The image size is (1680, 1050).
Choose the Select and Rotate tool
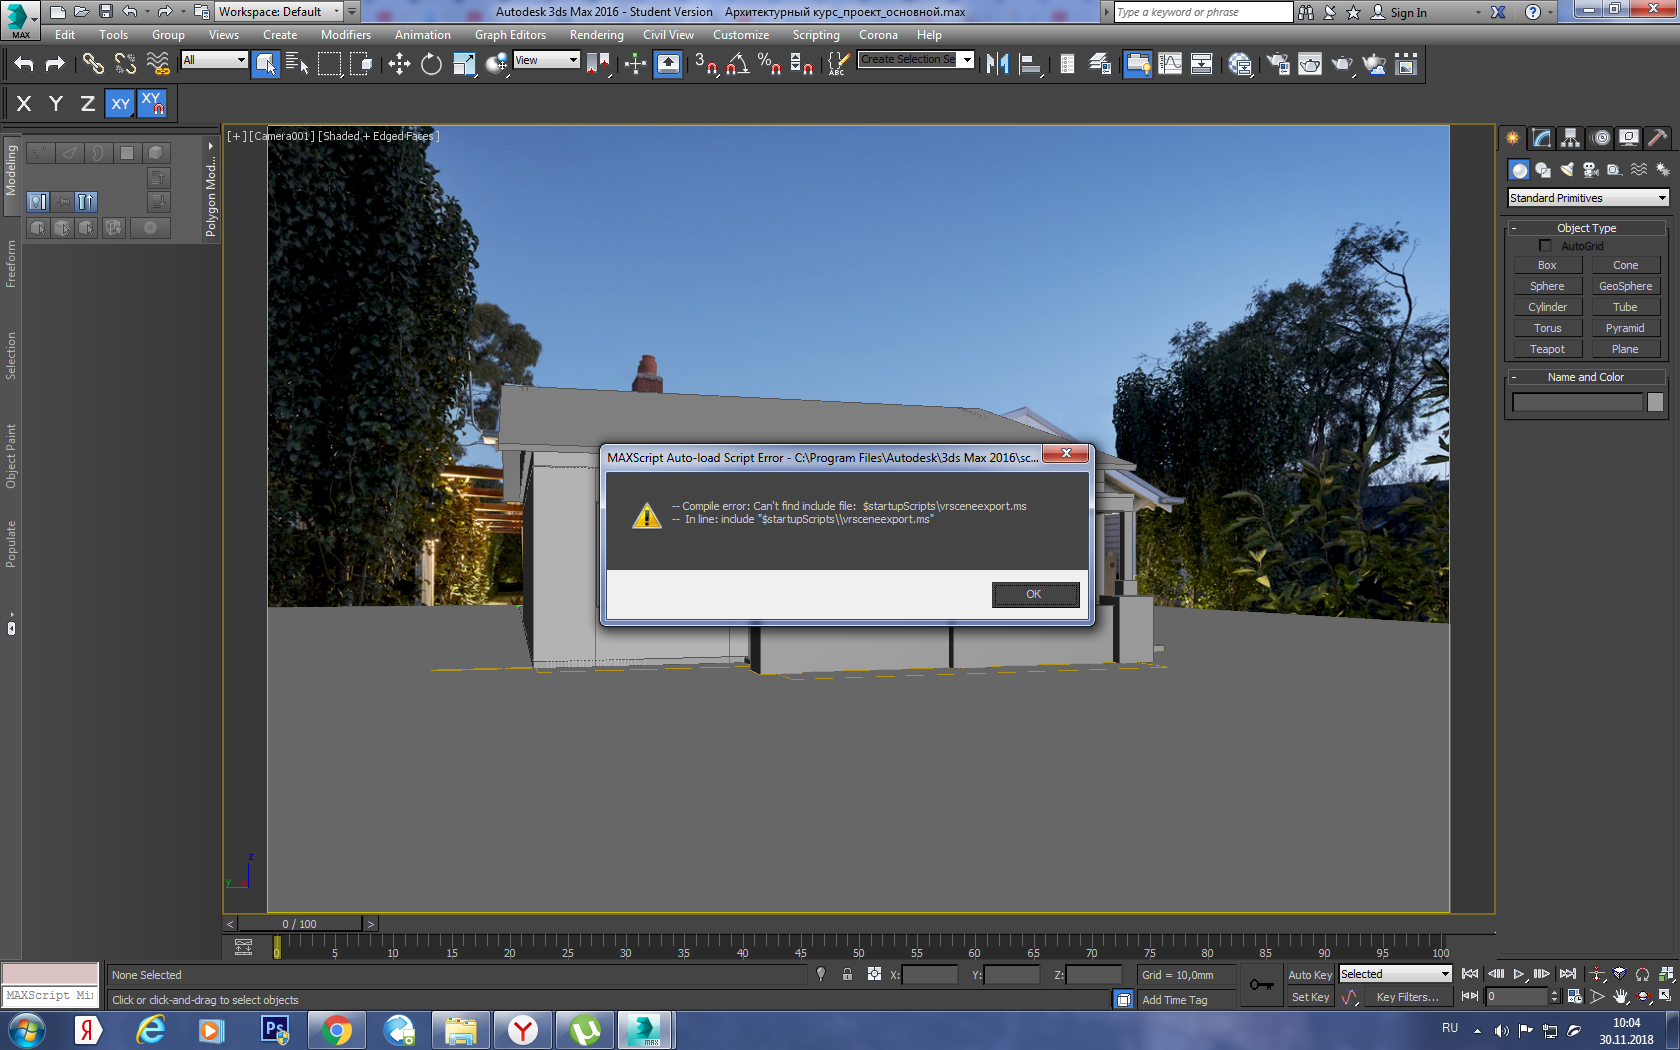[431, 64]
